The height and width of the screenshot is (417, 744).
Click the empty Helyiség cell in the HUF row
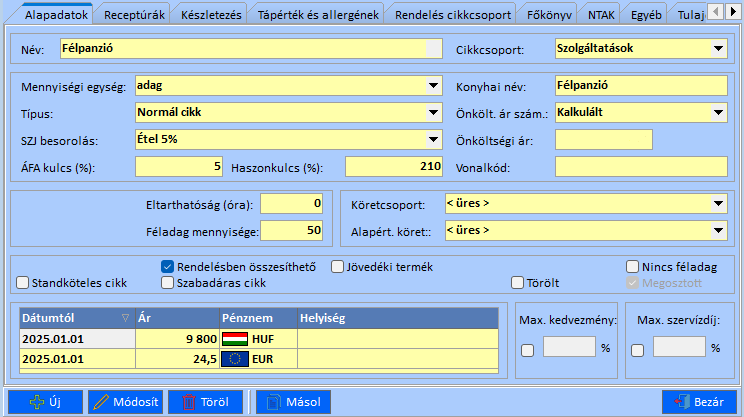[x=398, y=339]
